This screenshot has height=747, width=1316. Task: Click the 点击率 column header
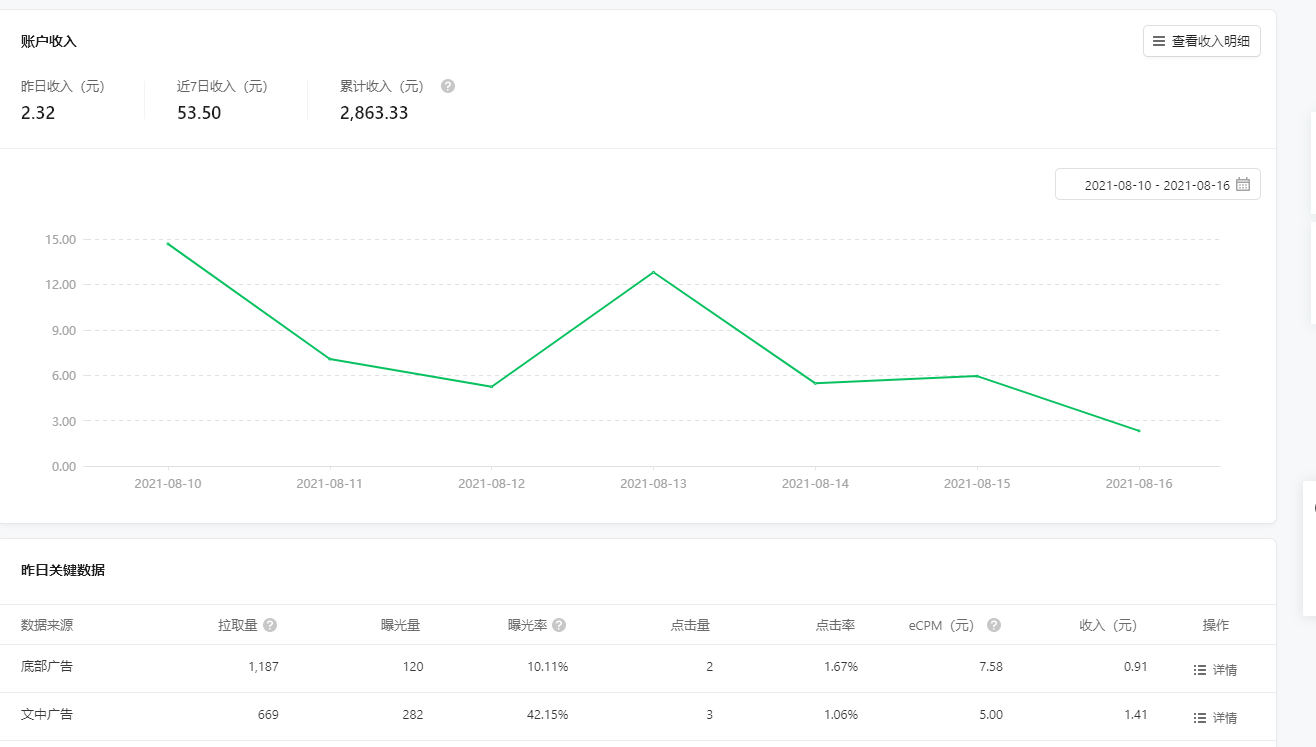click(x=835, y=625)
